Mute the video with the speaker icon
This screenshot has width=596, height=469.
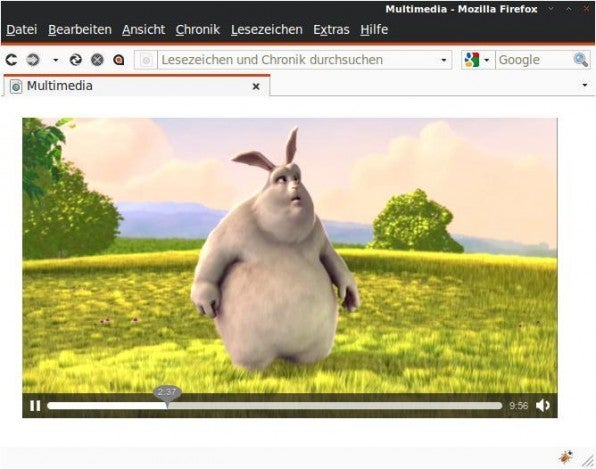[x=543, y=406]
